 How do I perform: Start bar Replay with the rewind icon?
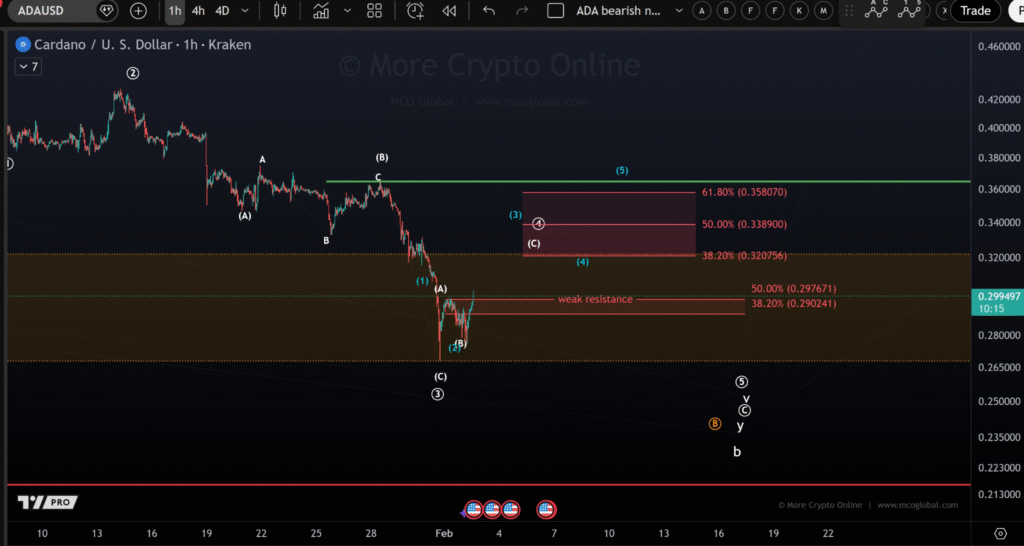coord(449,10)
